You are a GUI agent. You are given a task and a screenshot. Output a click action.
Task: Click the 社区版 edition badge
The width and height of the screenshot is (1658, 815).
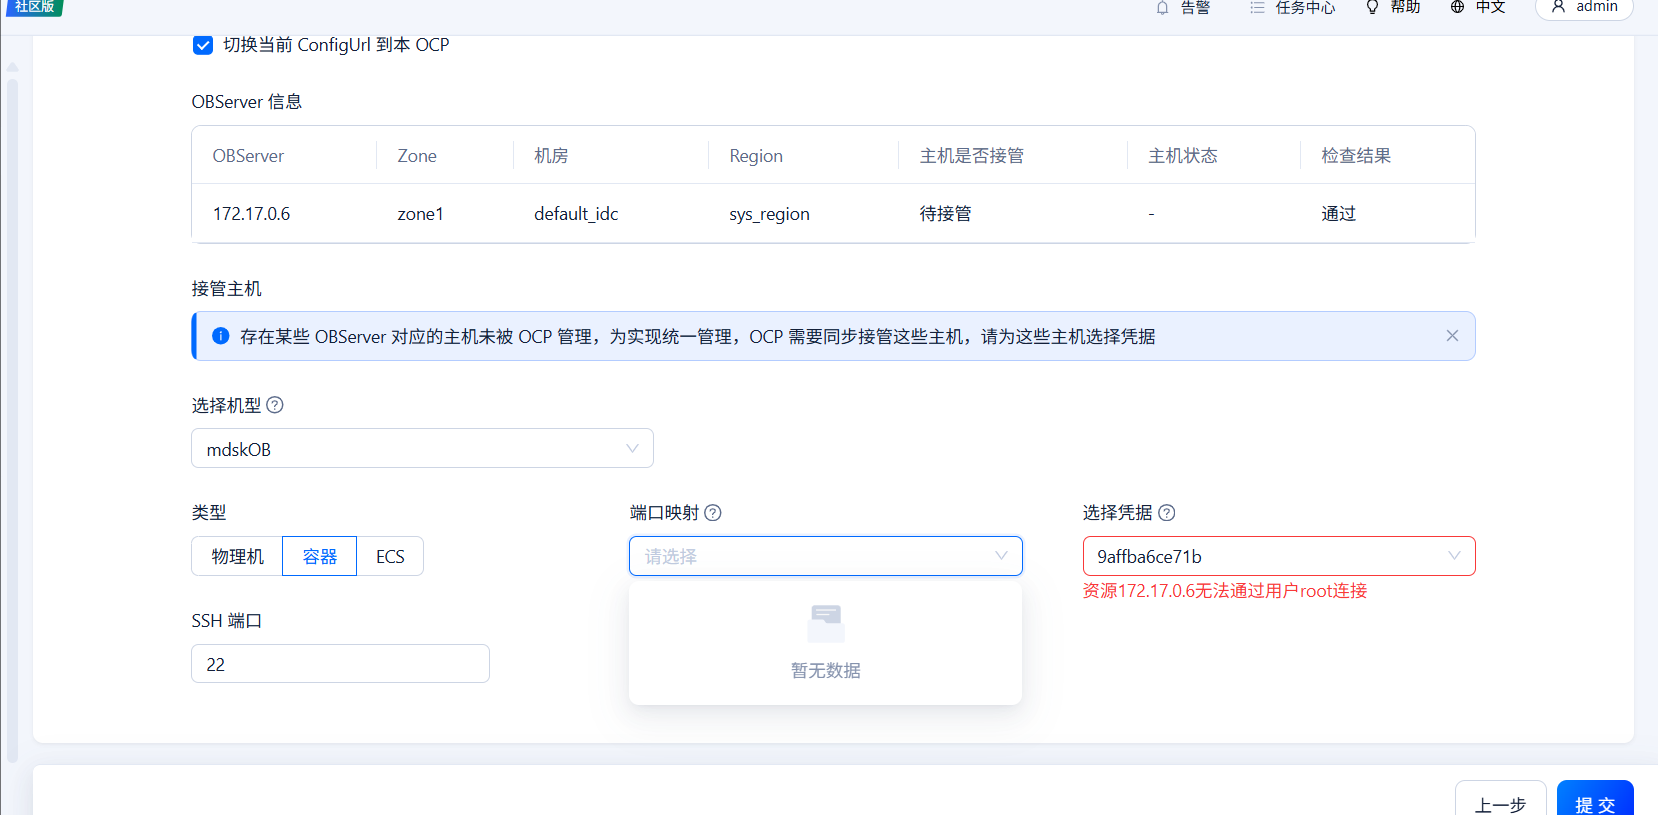point(35,7)
